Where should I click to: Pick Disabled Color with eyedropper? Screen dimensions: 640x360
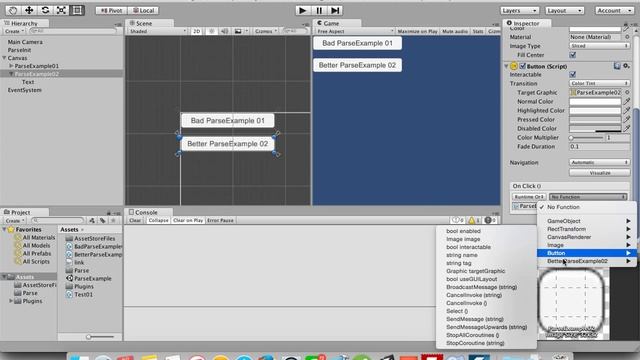(x=627, y=128)
